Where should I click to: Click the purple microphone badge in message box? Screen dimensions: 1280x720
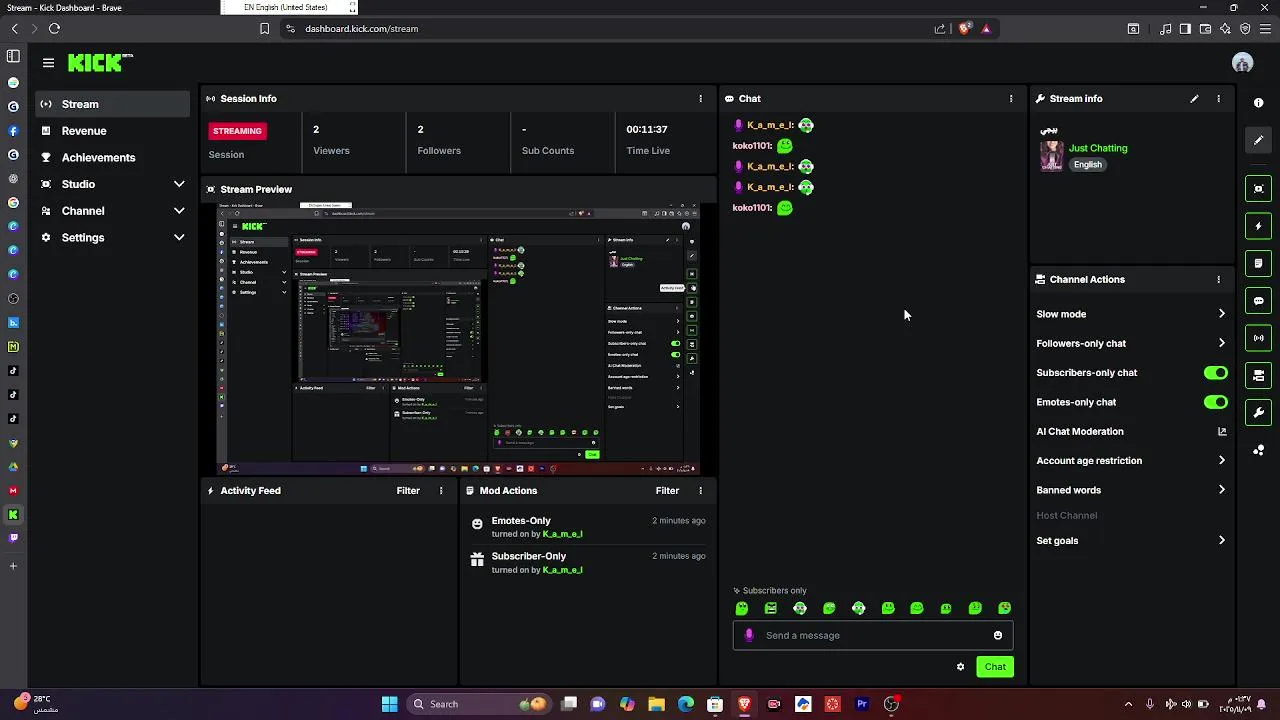[x=749, y=635]
